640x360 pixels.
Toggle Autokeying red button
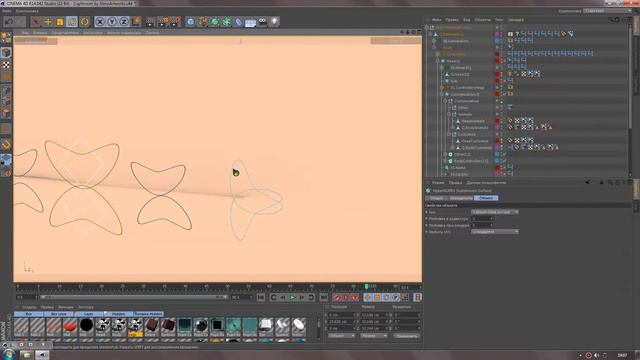click(346, 297)
